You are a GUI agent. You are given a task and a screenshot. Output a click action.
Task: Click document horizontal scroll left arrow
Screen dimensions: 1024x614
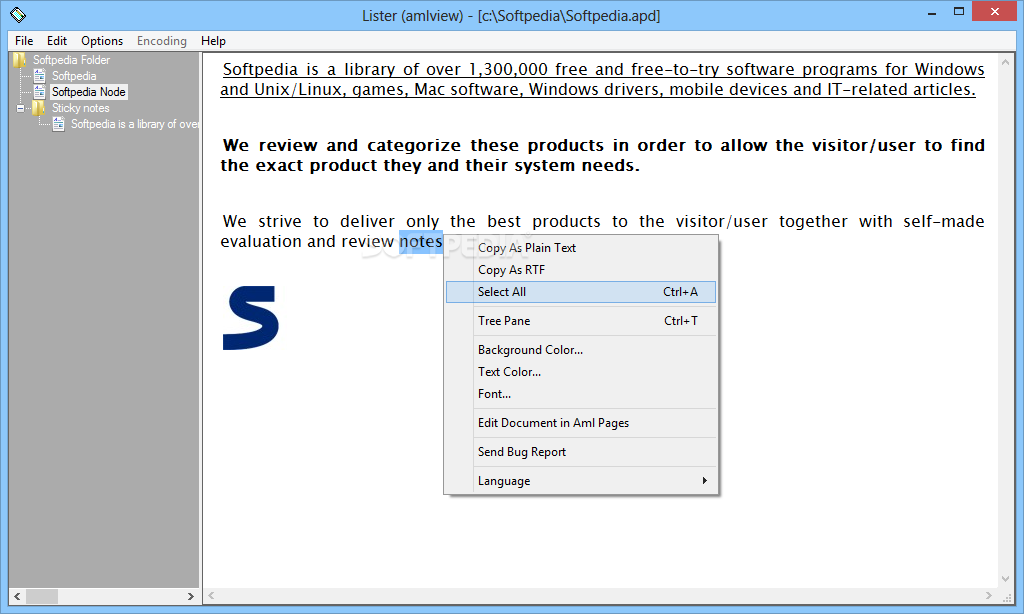[211, 596]
